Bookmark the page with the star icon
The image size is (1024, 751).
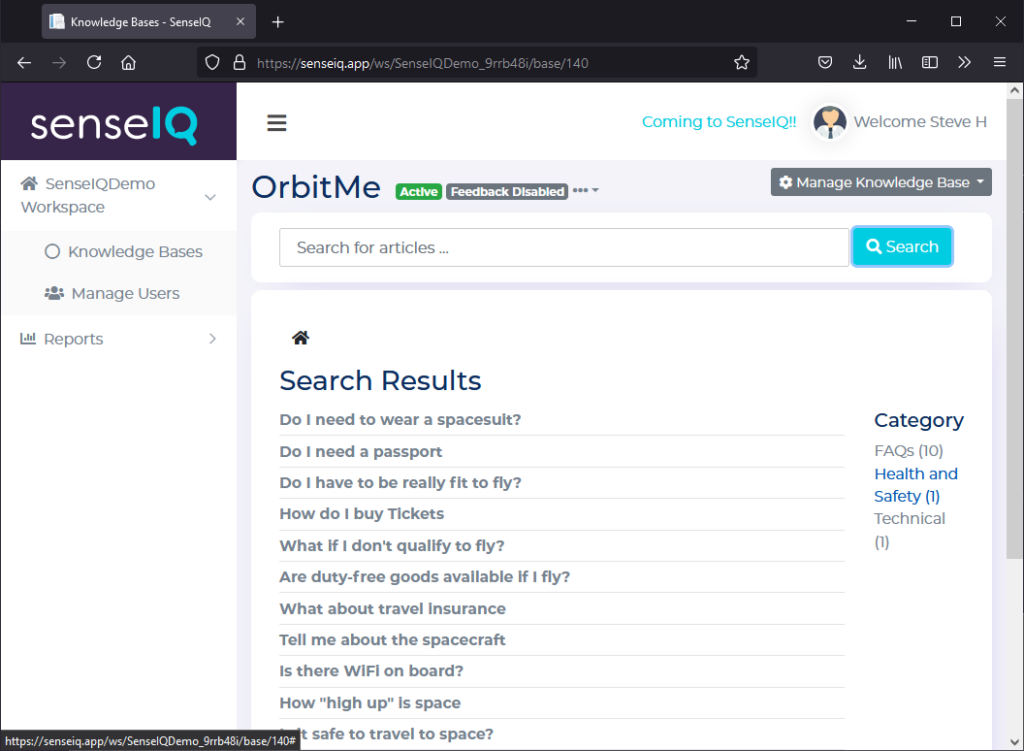click(741, 63)
